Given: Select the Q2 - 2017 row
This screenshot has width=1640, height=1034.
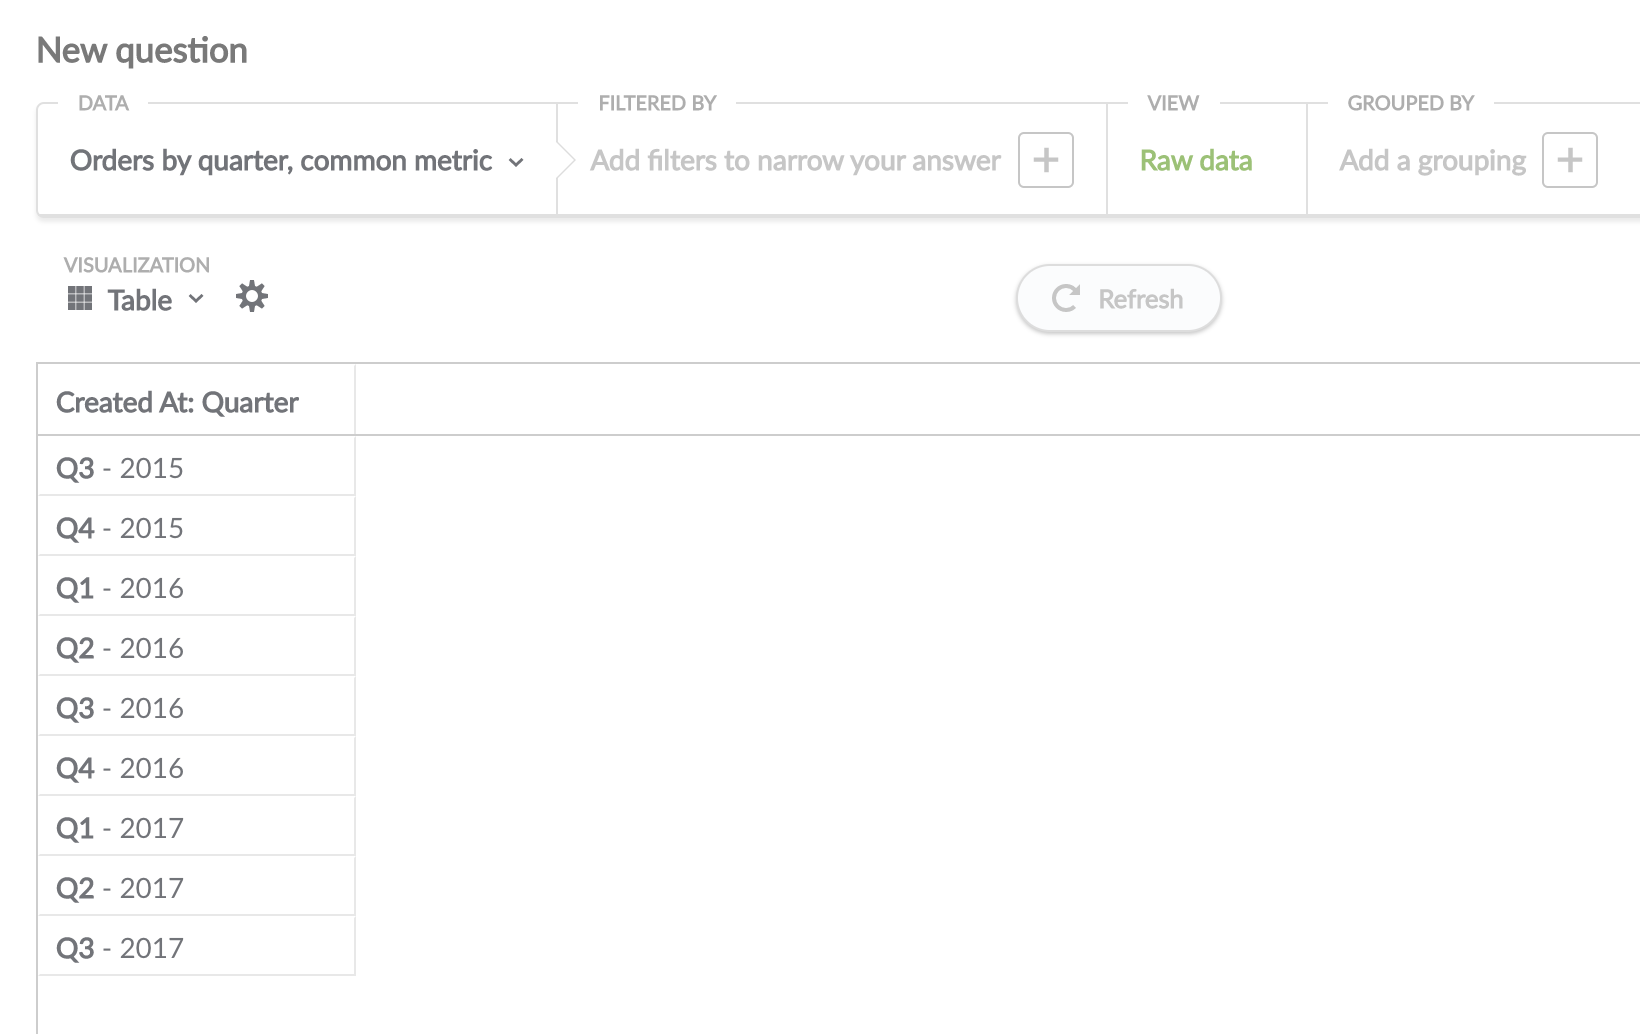Looking at the screenshot, I should 119,886.
